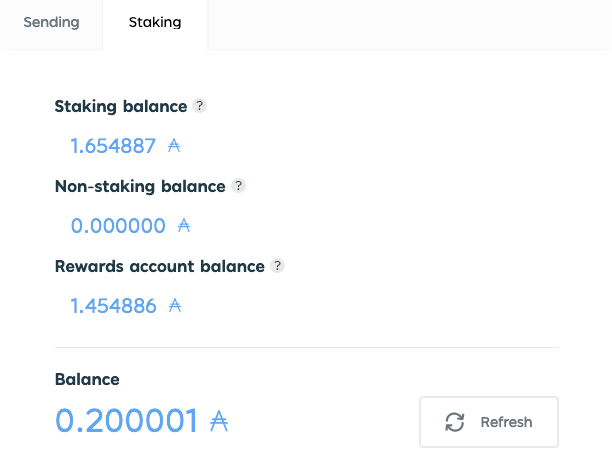Click the Balance heading label

pos(87,379)
